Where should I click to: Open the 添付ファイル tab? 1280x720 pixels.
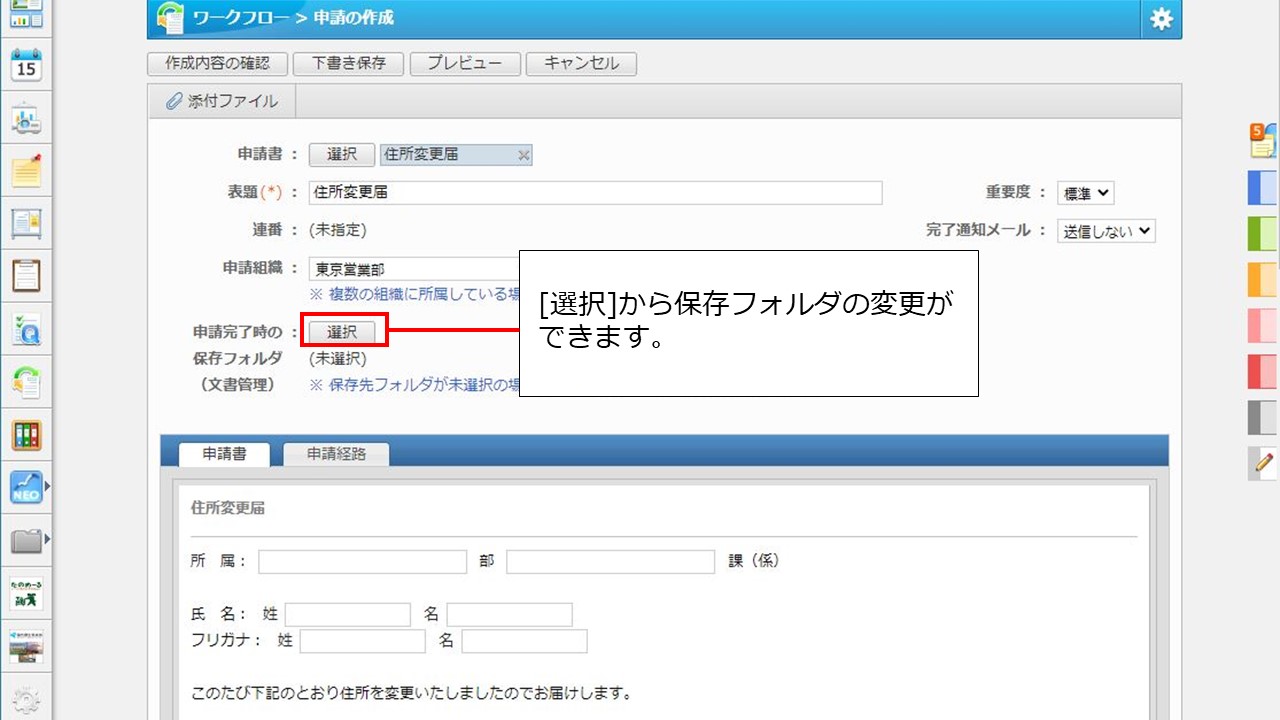click(x=222, y=101)
